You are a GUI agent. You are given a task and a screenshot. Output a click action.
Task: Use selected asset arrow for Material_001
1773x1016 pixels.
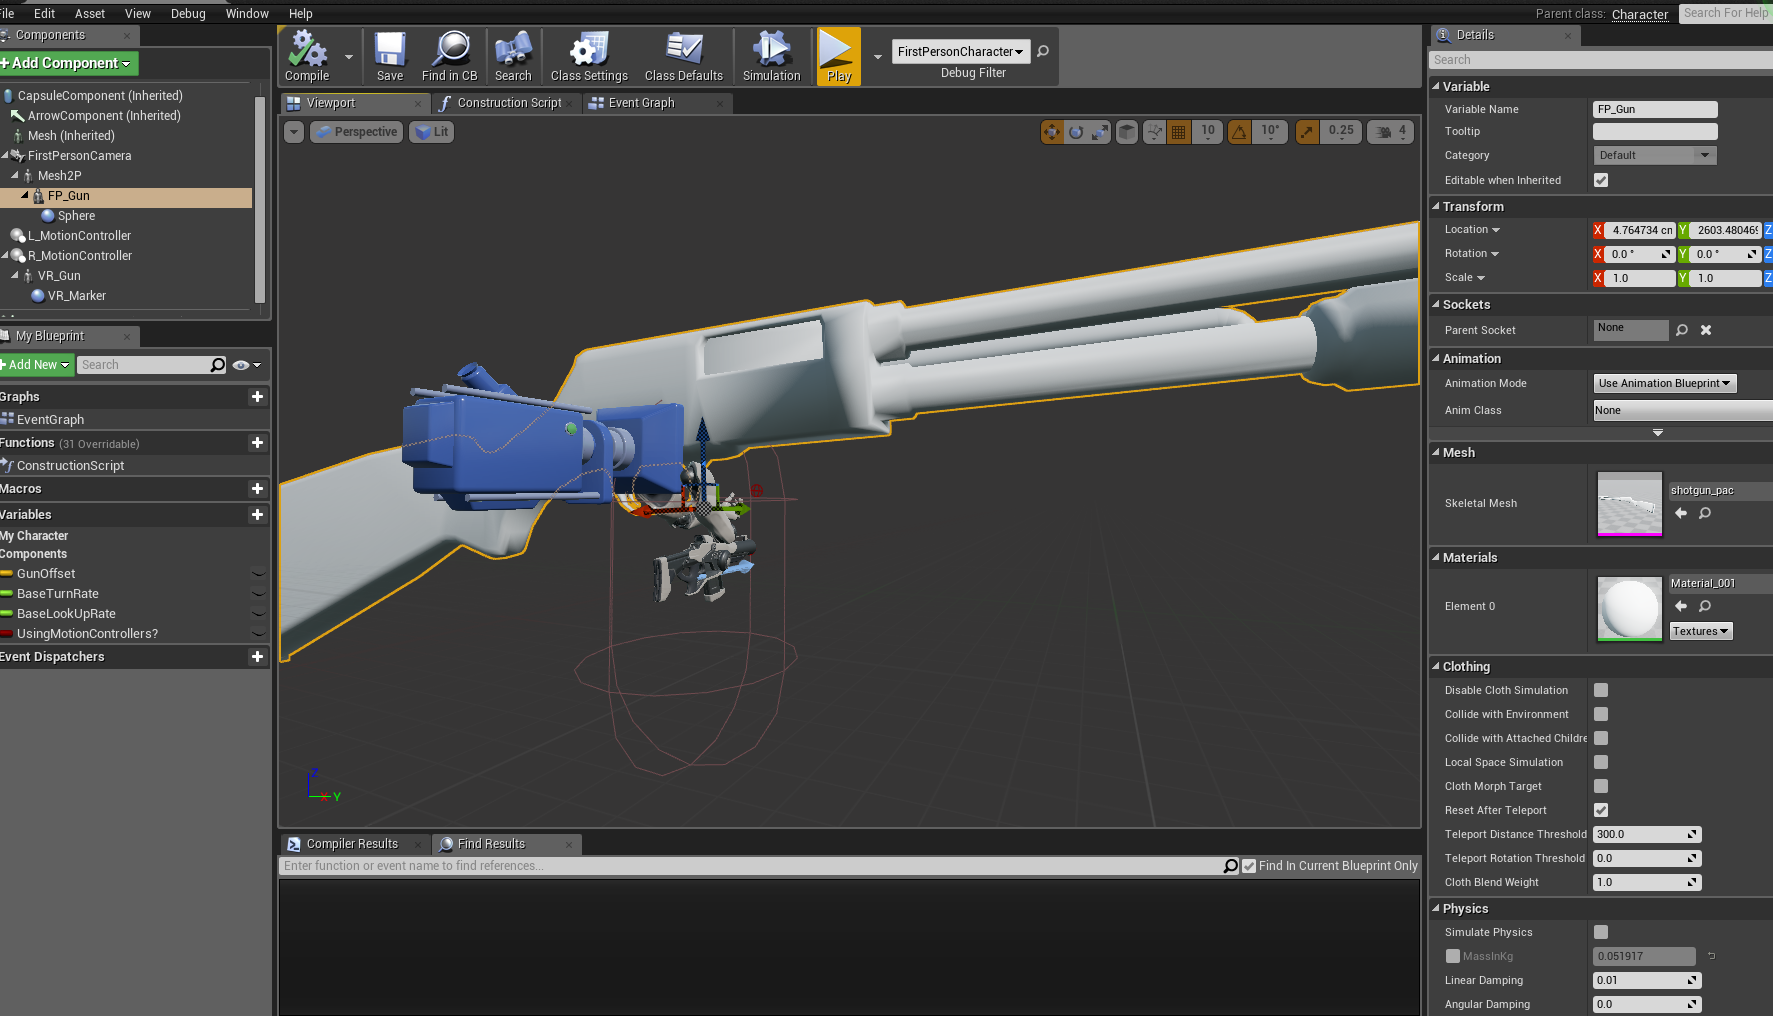coord(1681,606)
